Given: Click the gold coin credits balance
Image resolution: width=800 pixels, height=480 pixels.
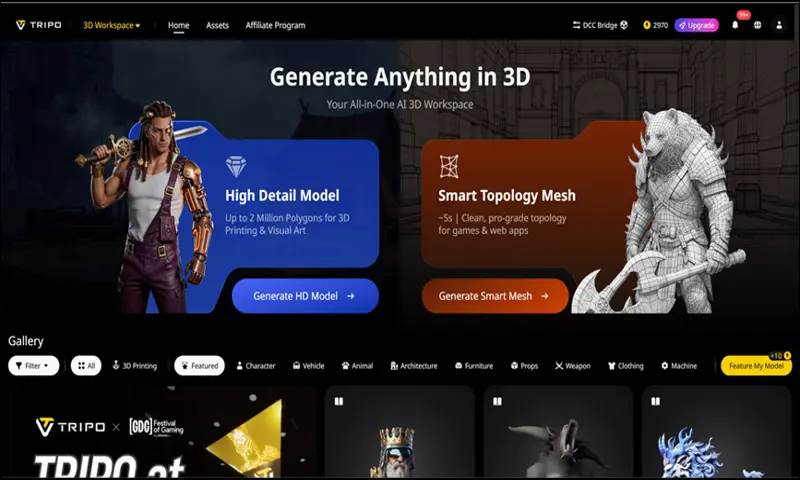Looking at the screenshot, I should (x=655, y=25).
